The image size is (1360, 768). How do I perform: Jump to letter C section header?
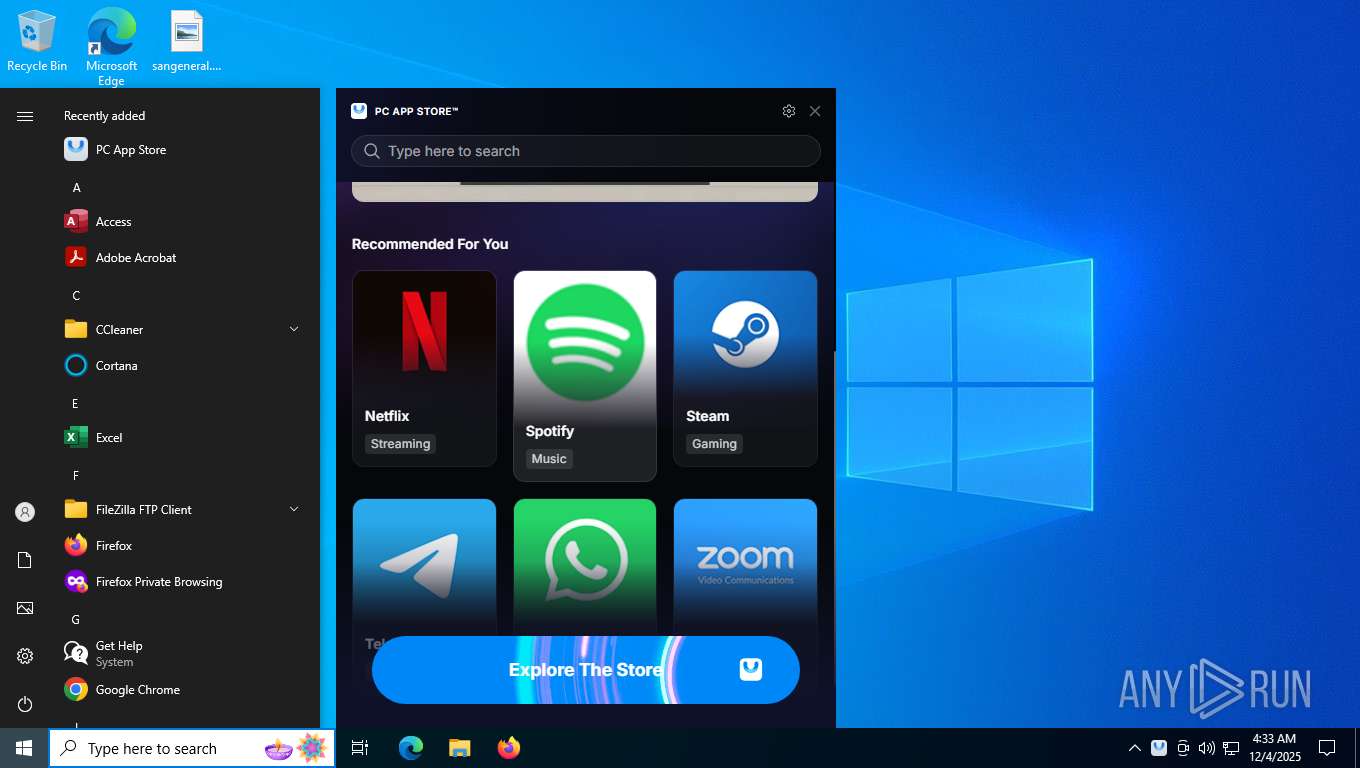click(x=76, y=296)
